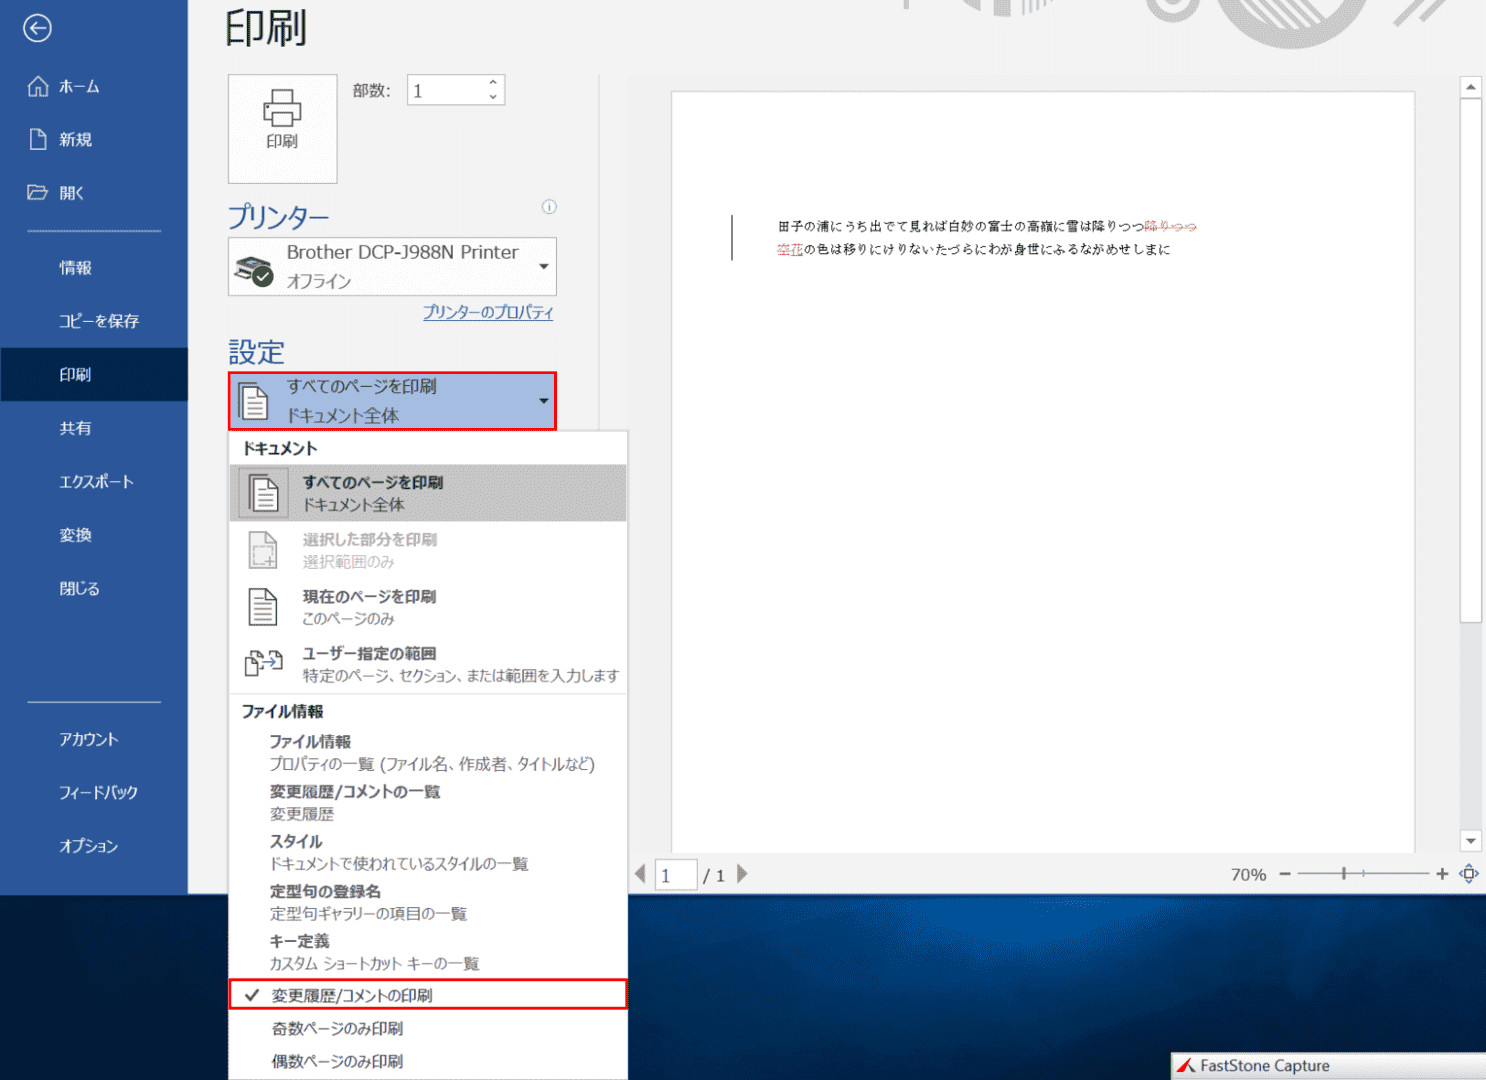Viewport: 1486px width, 1080px height.
Task: Select スタイル list option
Action: (428, 853)
